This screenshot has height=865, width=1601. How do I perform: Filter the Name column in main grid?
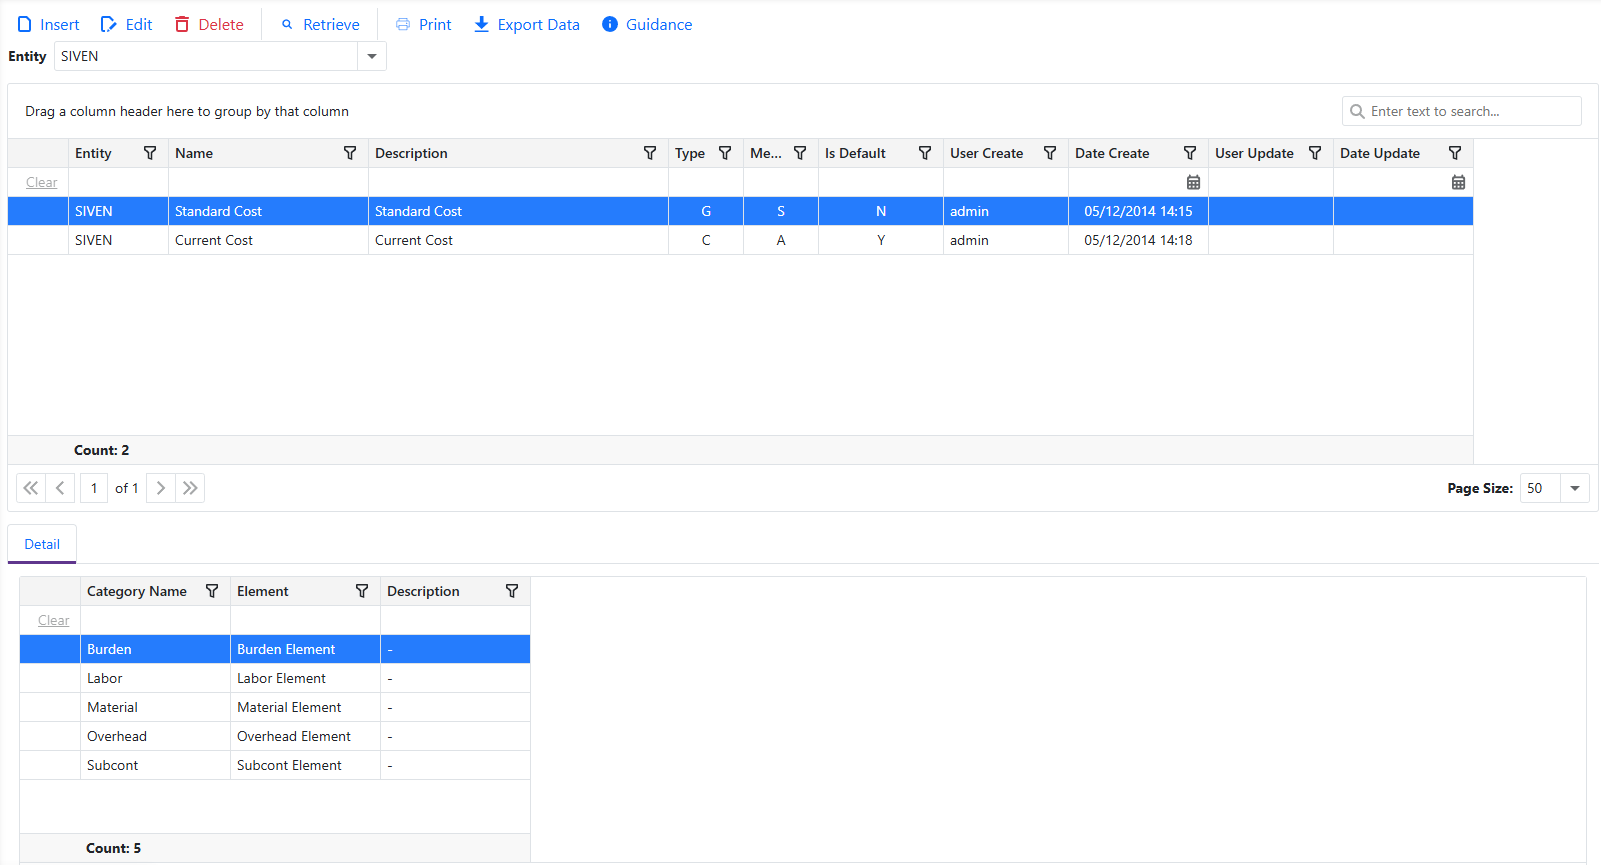click(350, 153)
